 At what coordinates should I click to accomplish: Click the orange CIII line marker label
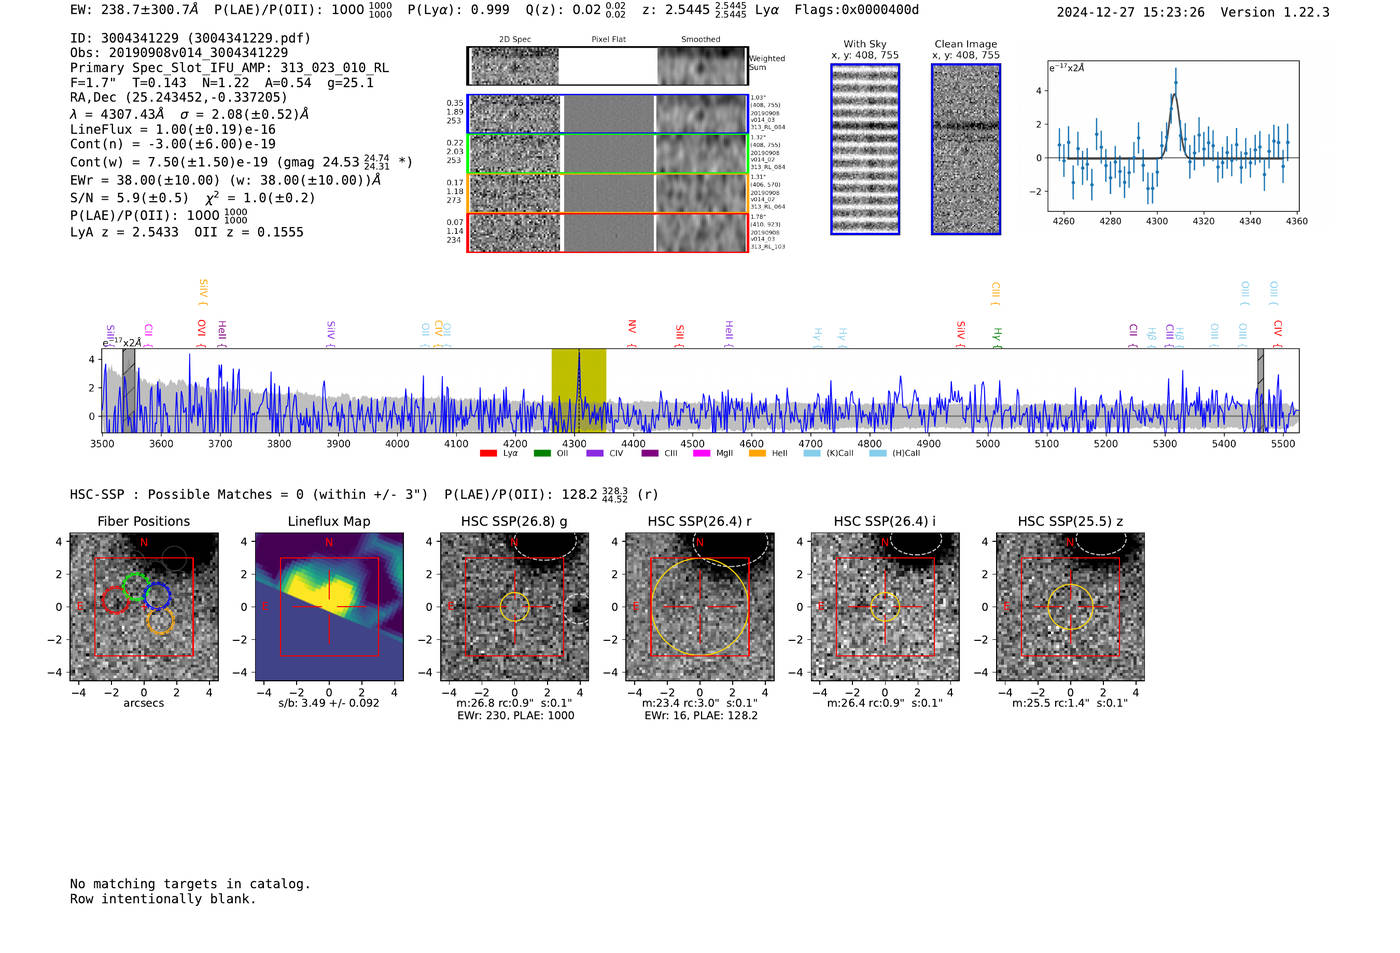995,293
